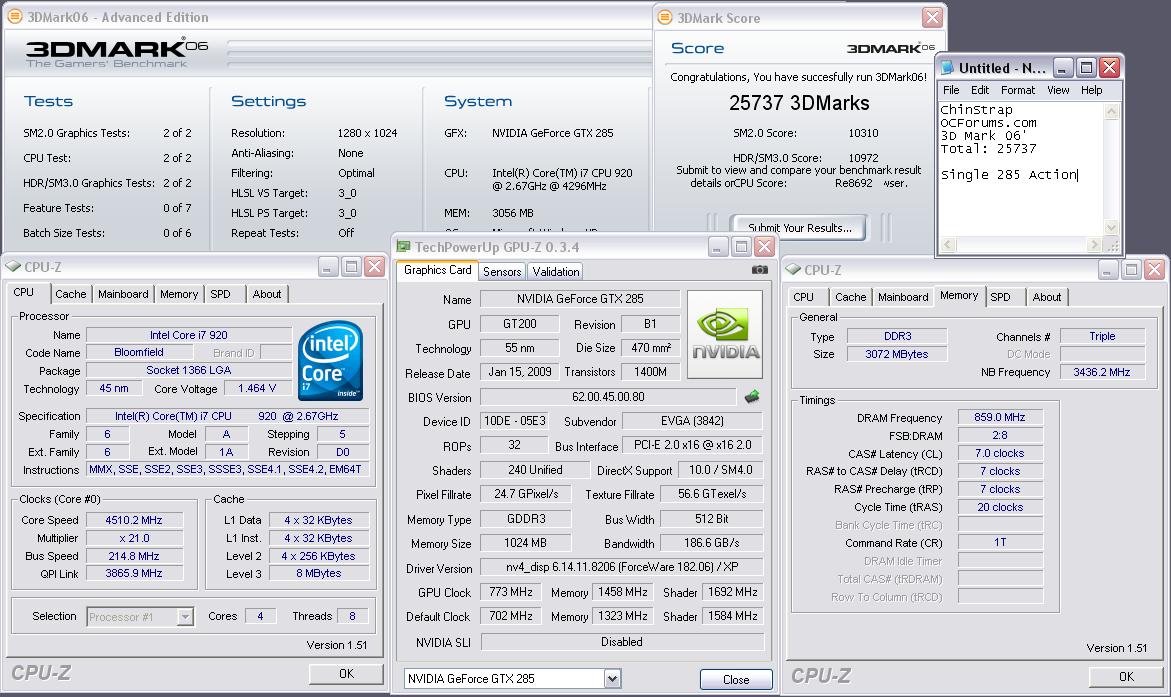
Task: Click the Bus Speed value 214.8 MHz
Action: [134, 556]
